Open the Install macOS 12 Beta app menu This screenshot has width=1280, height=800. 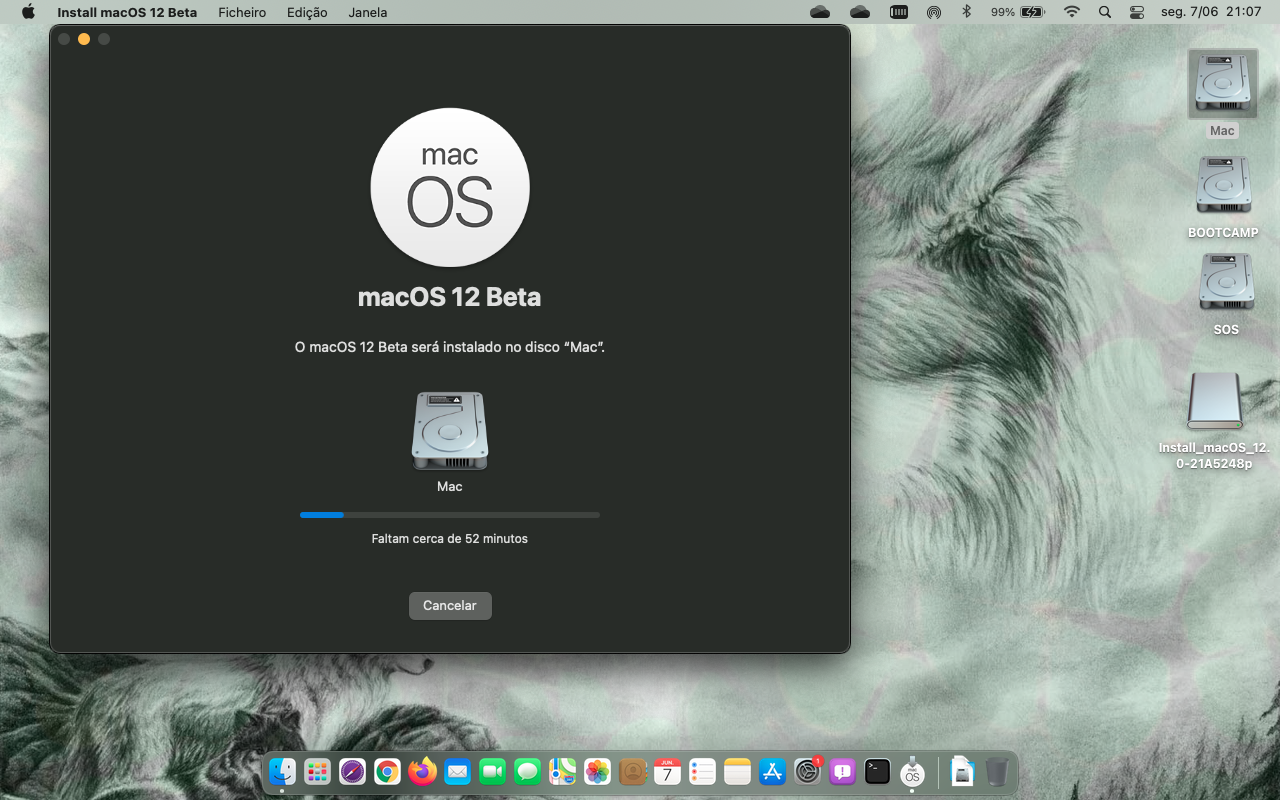(x=127, y=12)
